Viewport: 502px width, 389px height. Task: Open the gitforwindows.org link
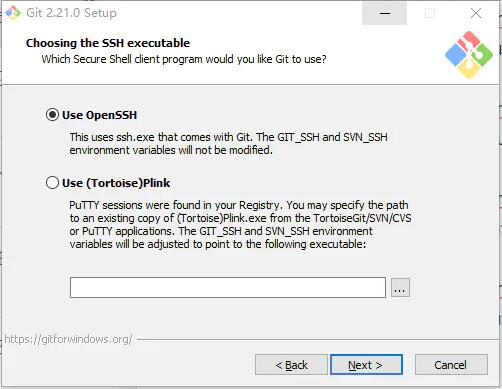click(x=68, y=339)
